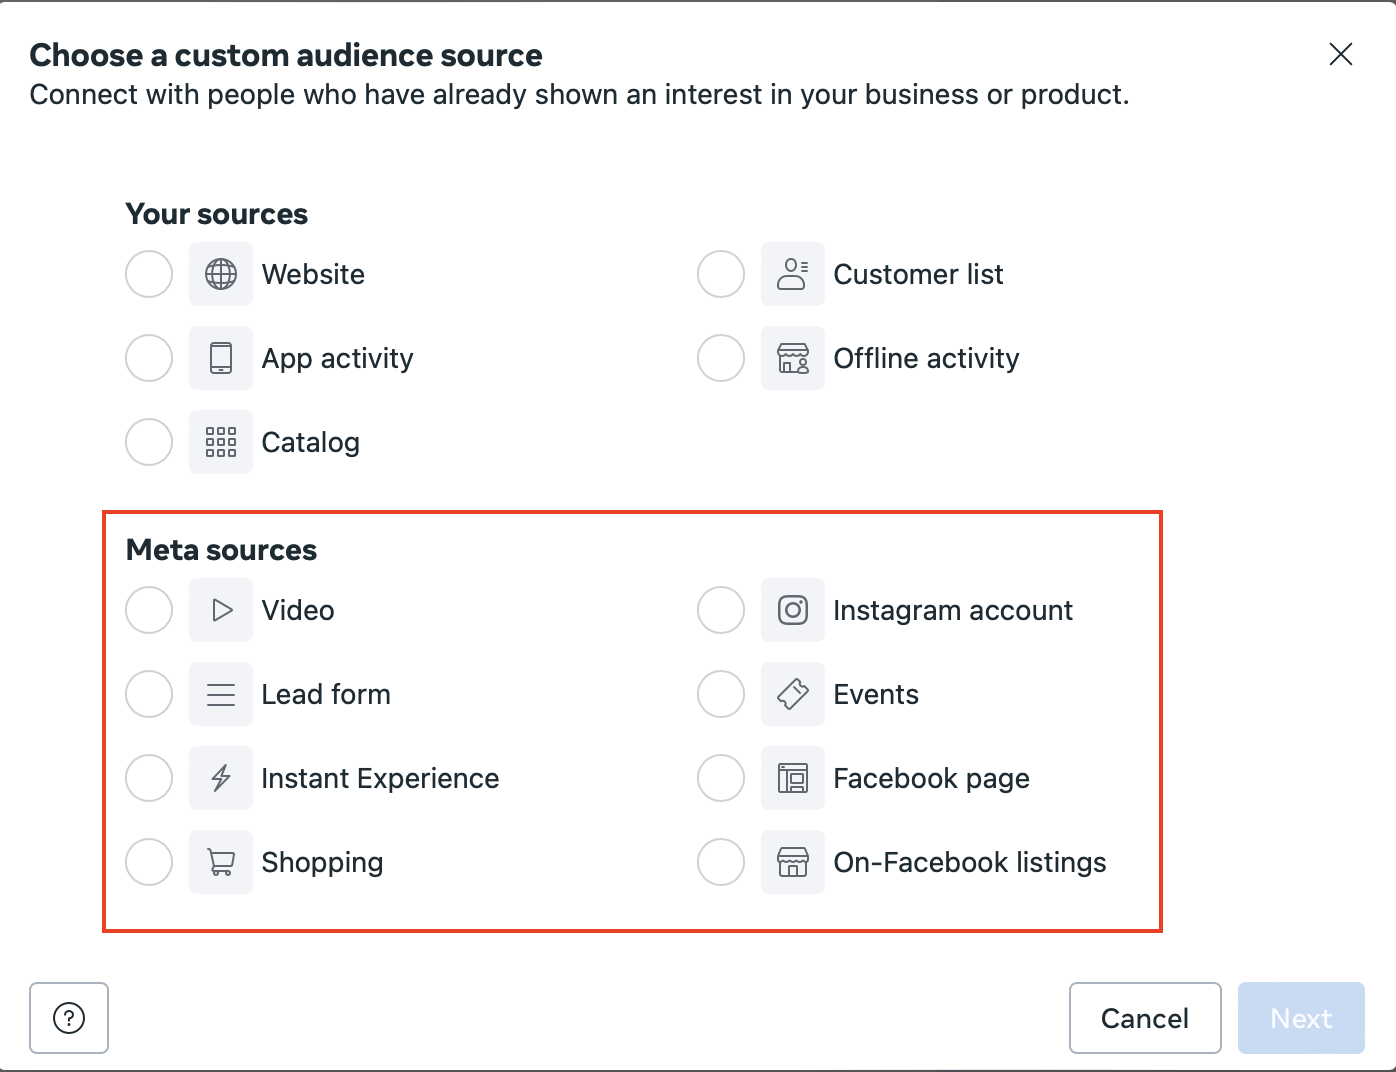Click the Meta sources heading

(x=221, y=550)
